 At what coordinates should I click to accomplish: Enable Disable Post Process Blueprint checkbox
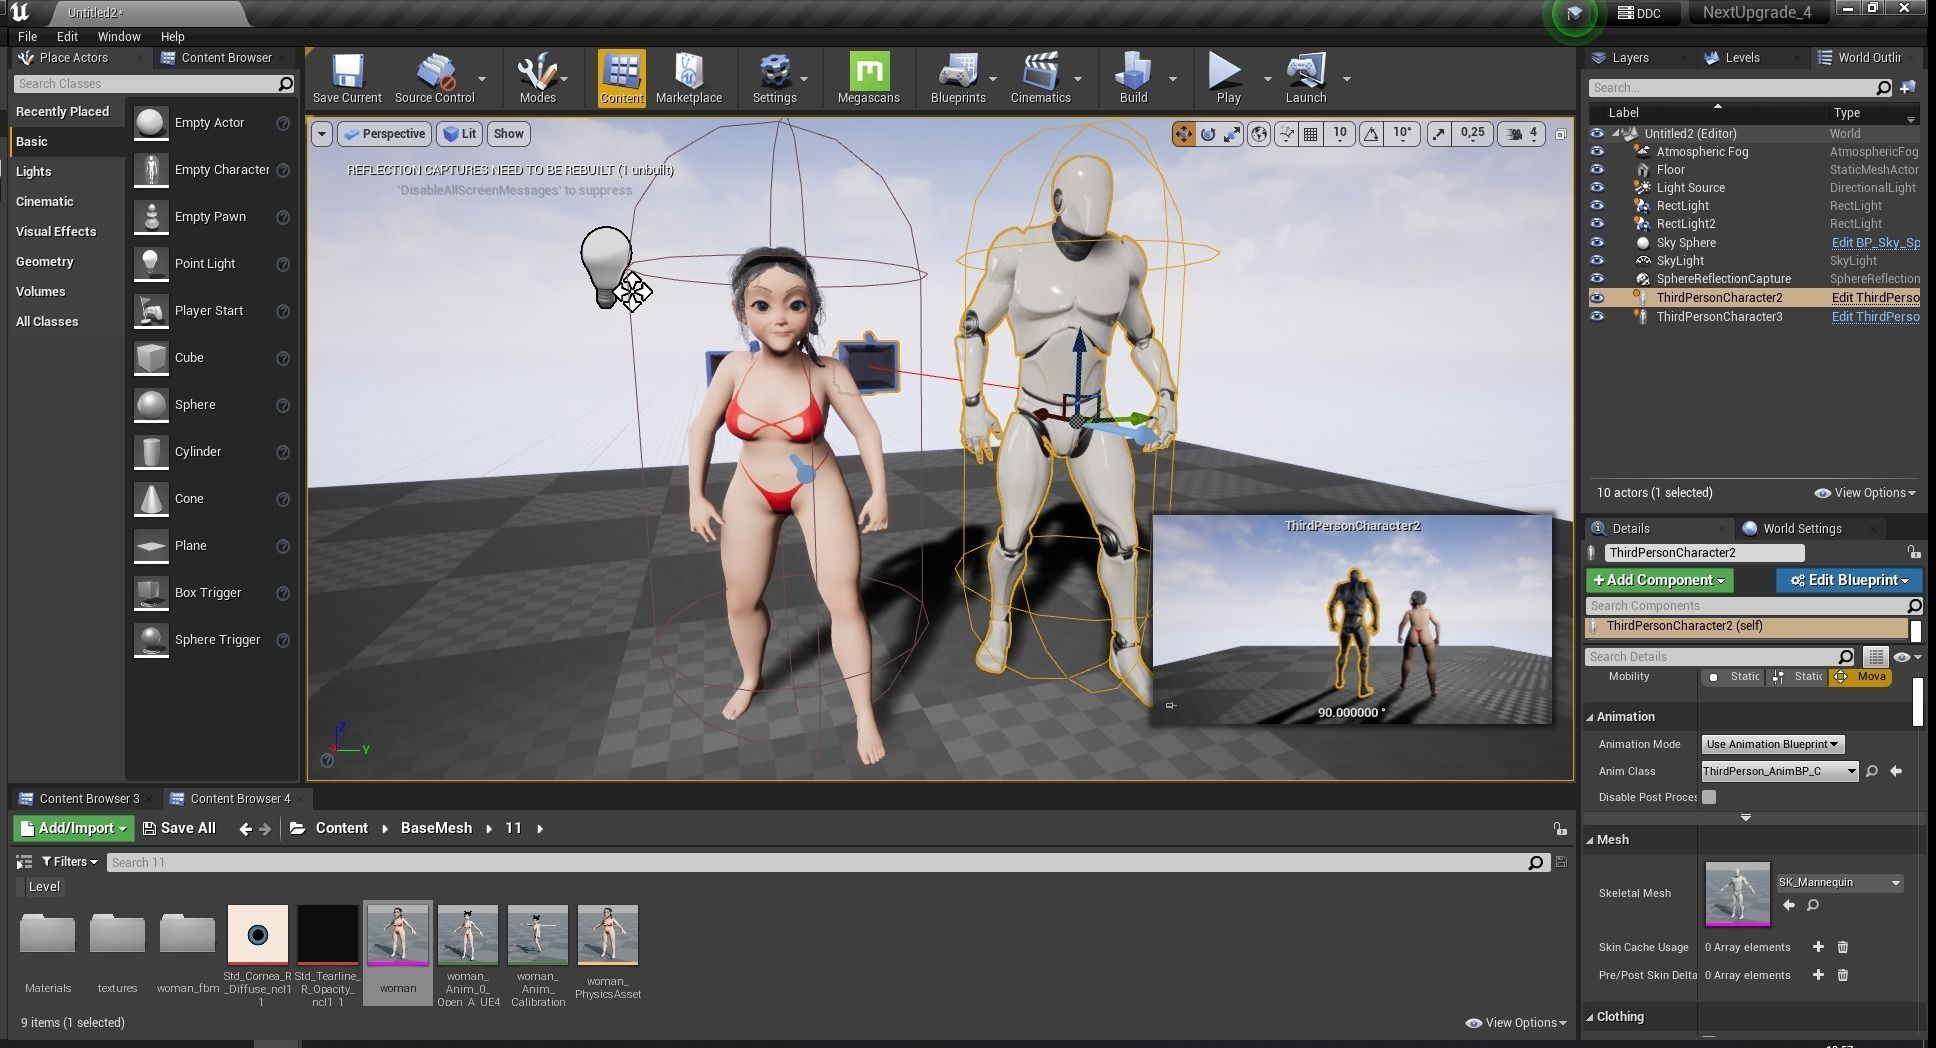(x=1709, y=797)
